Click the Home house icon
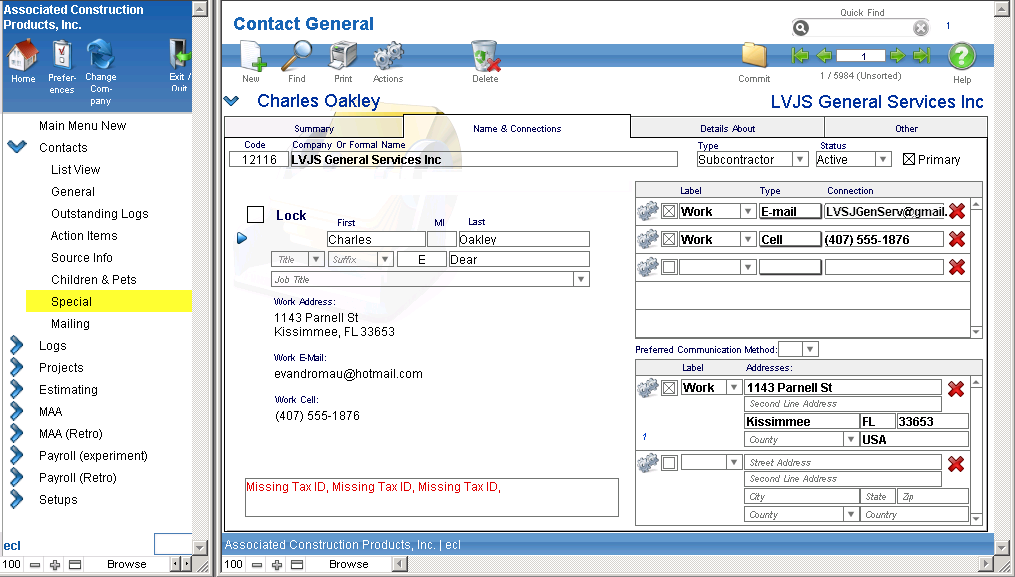This screenshot has height=577, width=1015. pyautogui.click(x=23, y=56)
